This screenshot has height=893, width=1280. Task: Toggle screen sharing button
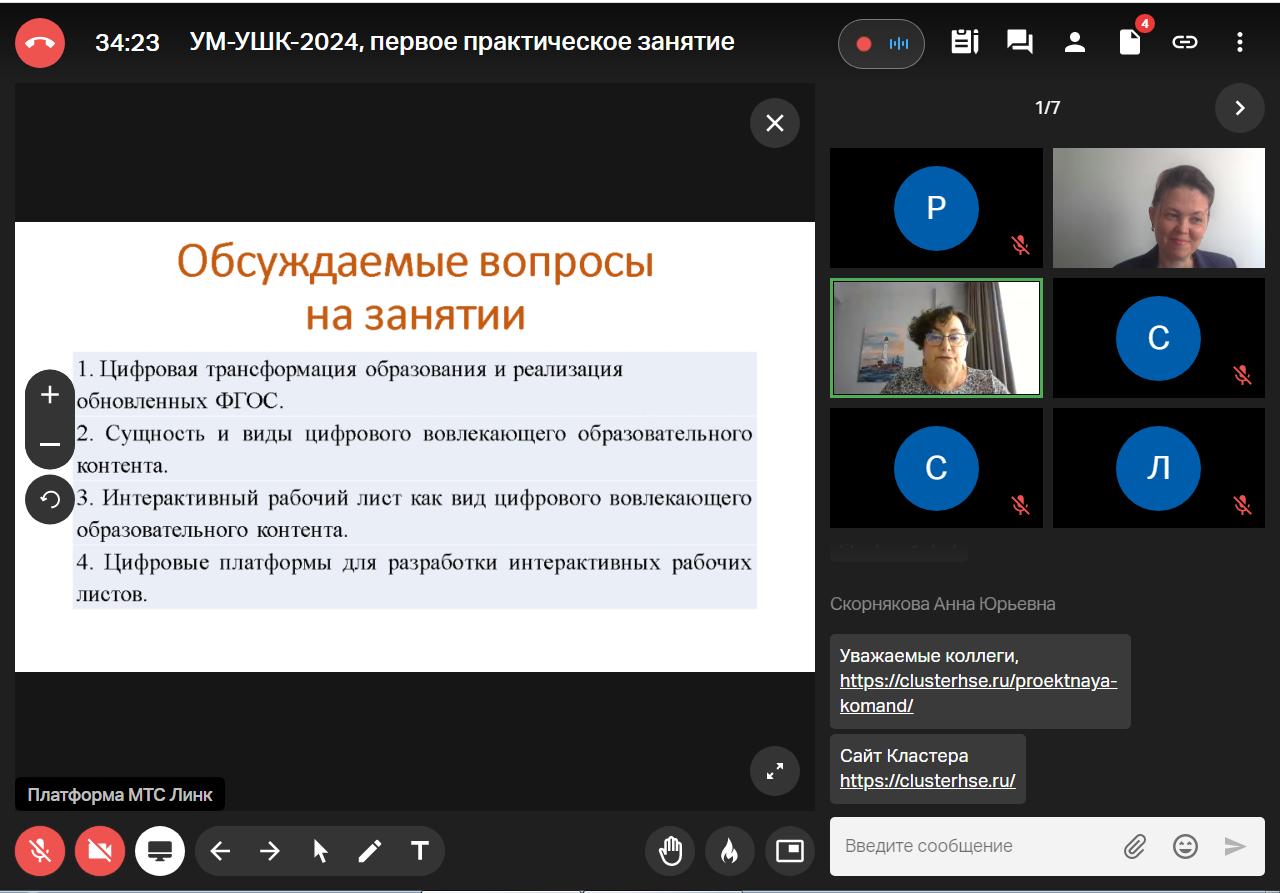click(x=160, y=851)
